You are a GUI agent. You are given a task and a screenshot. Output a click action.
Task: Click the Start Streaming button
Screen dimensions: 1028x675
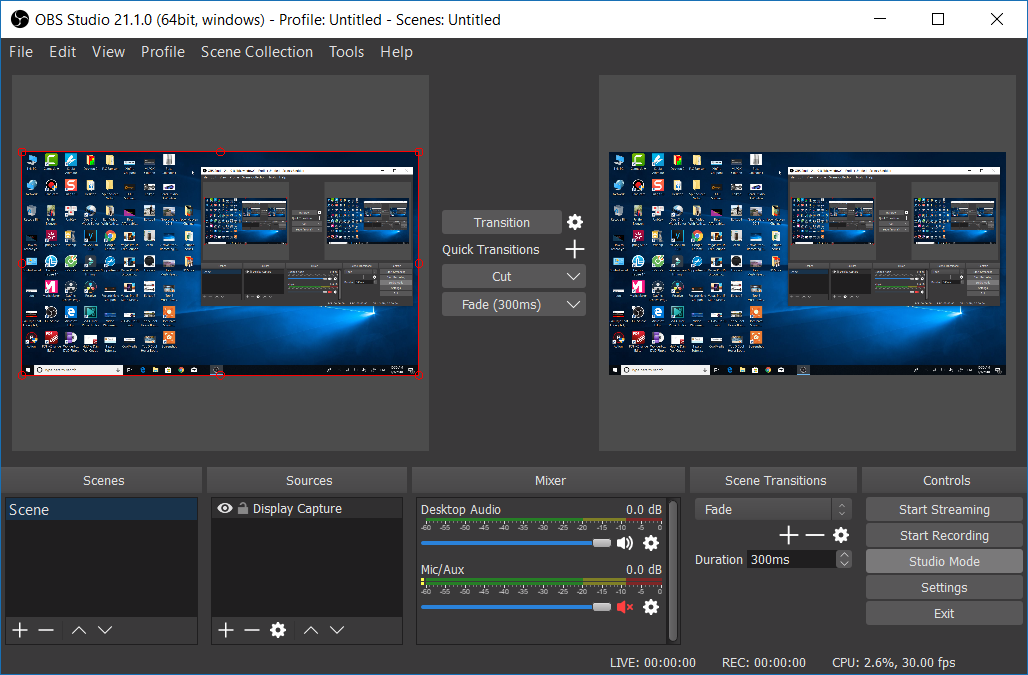(x=943, y=509)
